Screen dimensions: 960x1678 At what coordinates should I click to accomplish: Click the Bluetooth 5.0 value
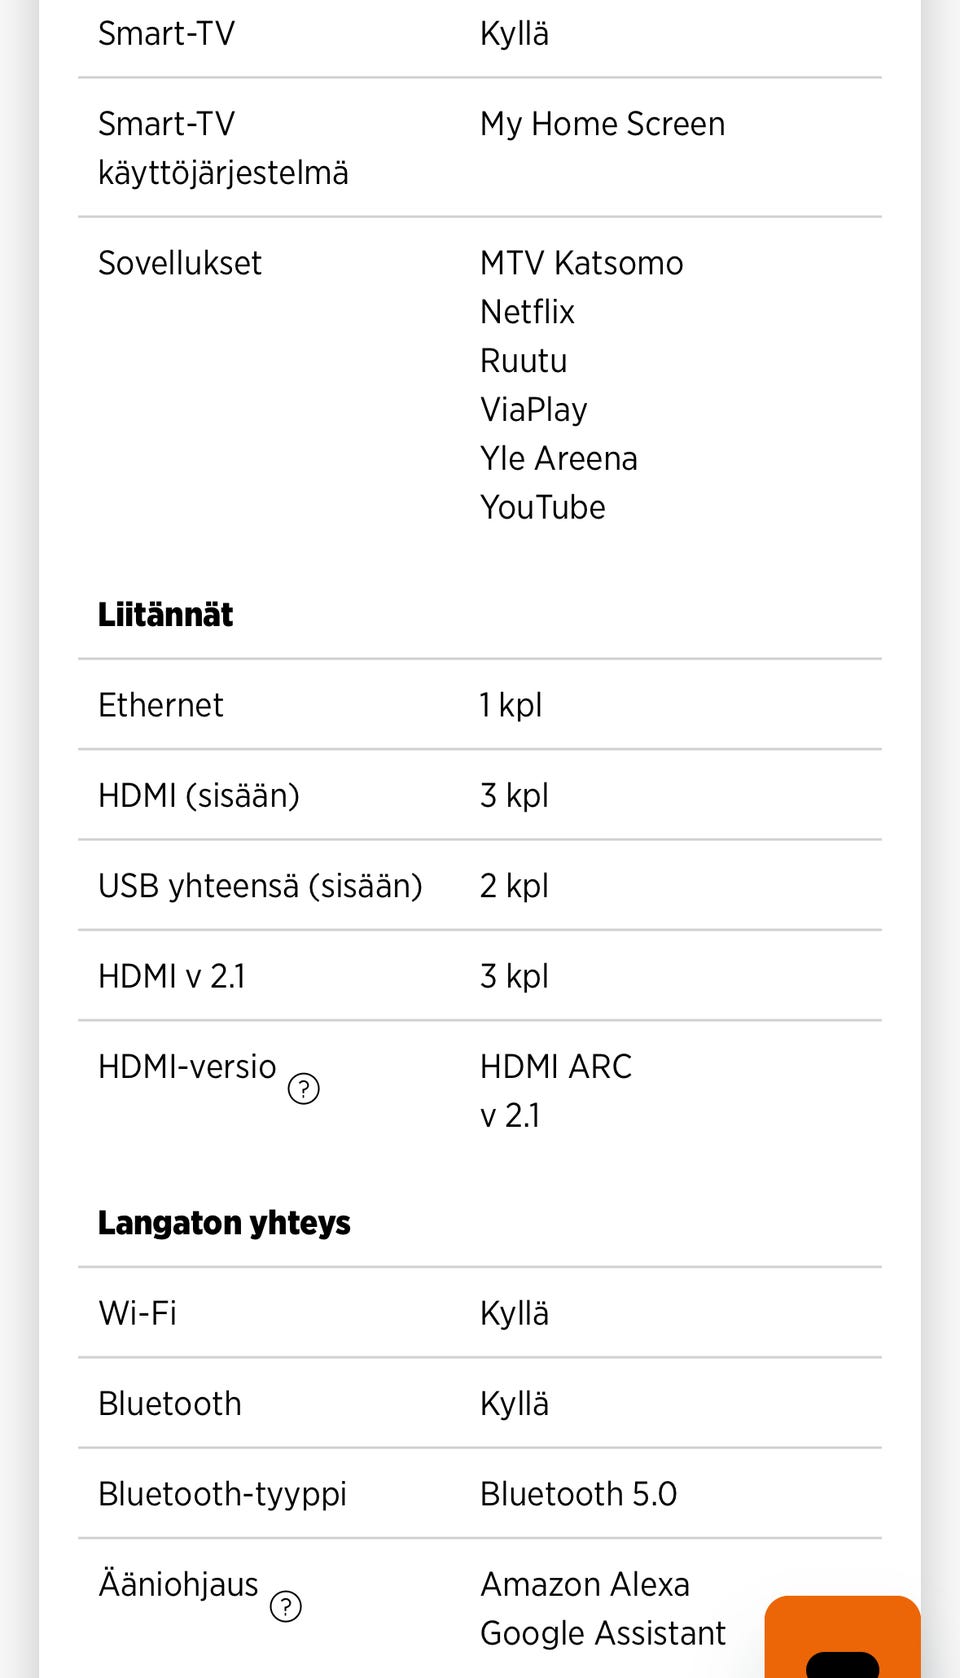pos(578,1494)
